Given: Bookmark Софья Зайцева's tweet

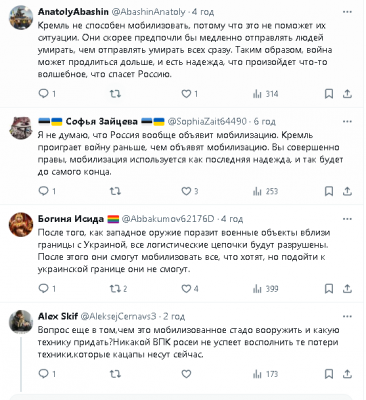Looking at the screenshot, I should tap(329, 191).
